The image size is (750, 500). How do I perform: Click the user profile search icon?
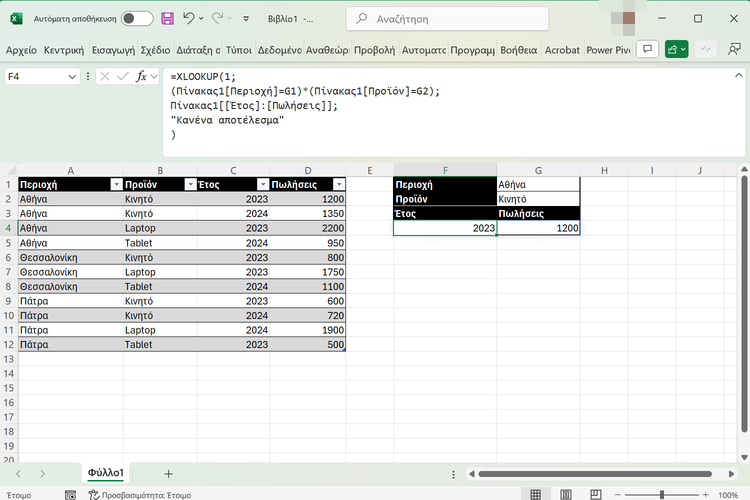pos(734,49)
